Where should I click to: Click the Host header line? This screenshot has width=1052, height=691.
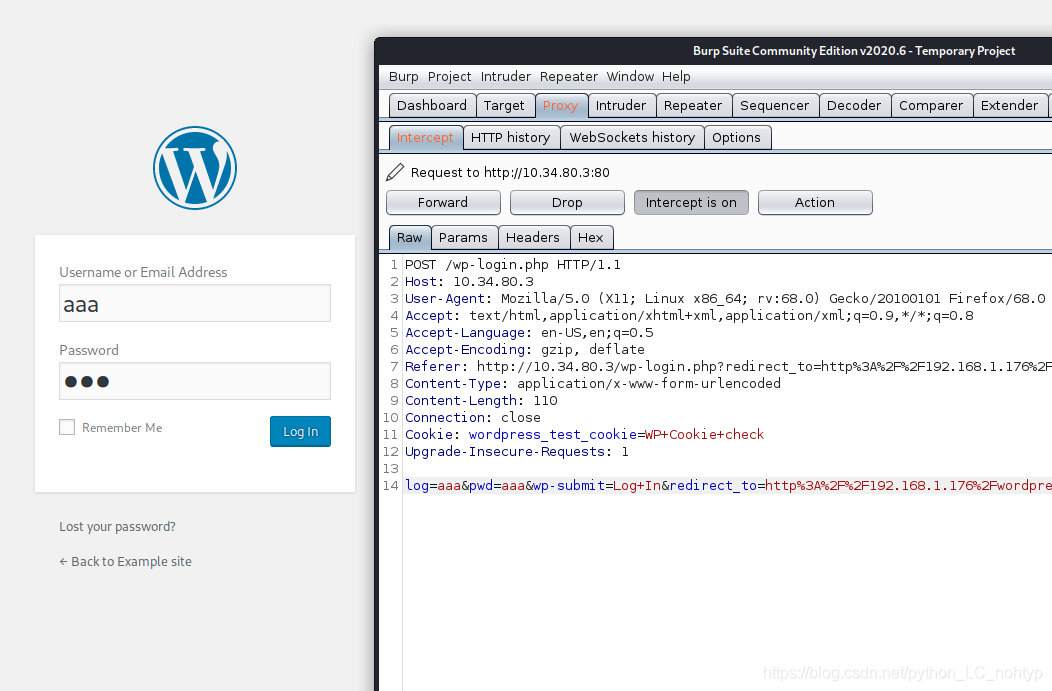(x=470, y=282)
